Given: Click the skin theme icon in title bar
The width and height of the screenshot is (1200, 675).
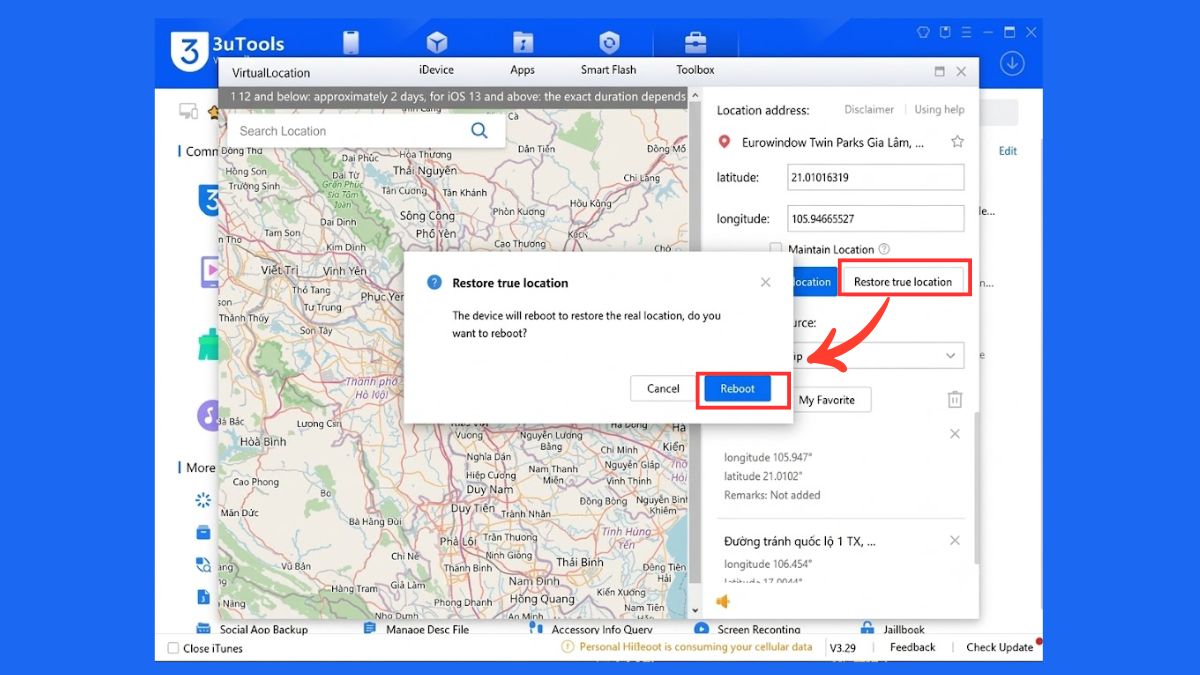Looking at the screenshot, I should coord(923,32).
